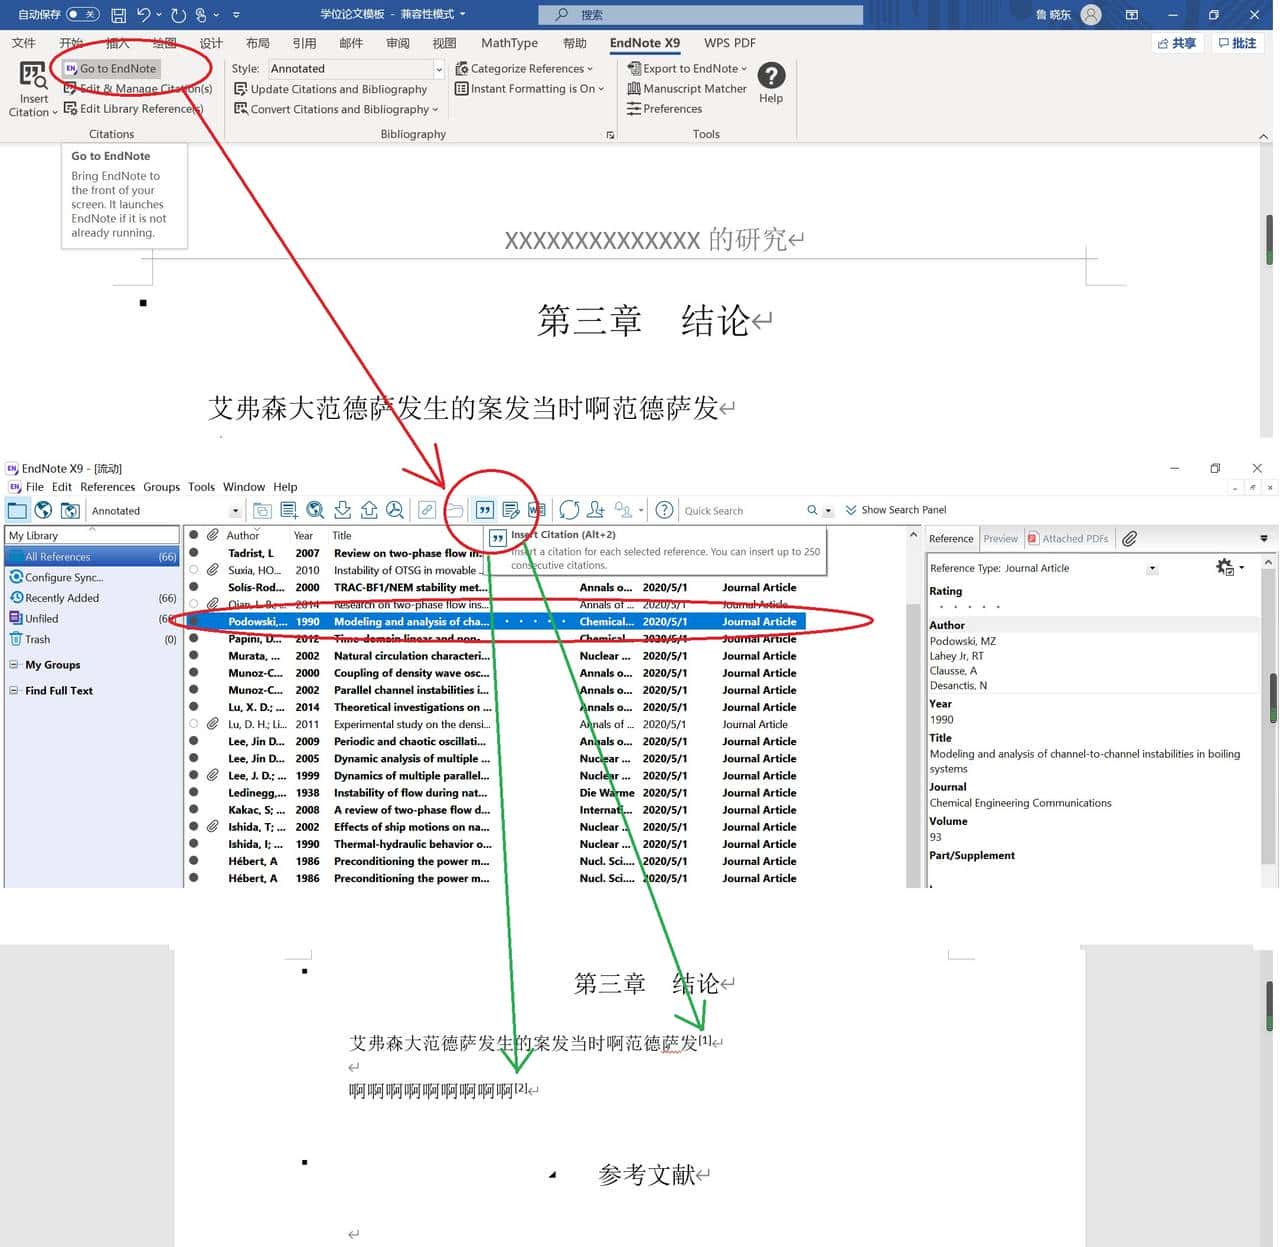Image resolution: width=1280 pixels, height=1247 pixels.
Task: Select the Insert Citation quotation icon in EndNote
Action: [485, 510]
